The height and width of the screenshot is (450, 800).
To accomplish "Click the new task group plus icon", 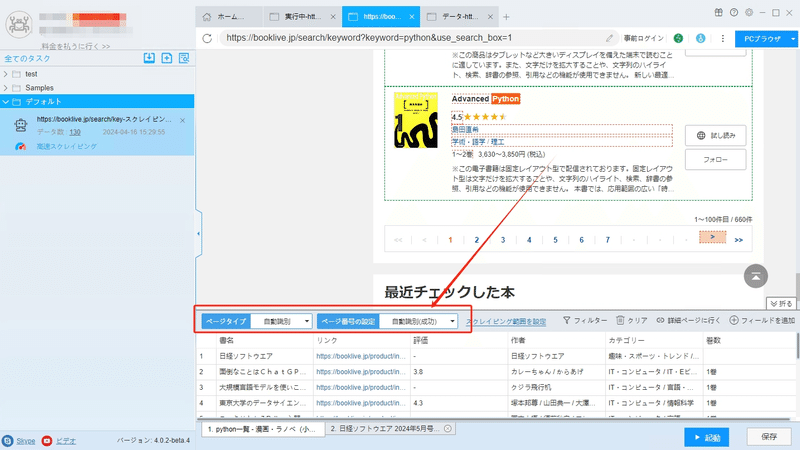I will tap(167, 58).
